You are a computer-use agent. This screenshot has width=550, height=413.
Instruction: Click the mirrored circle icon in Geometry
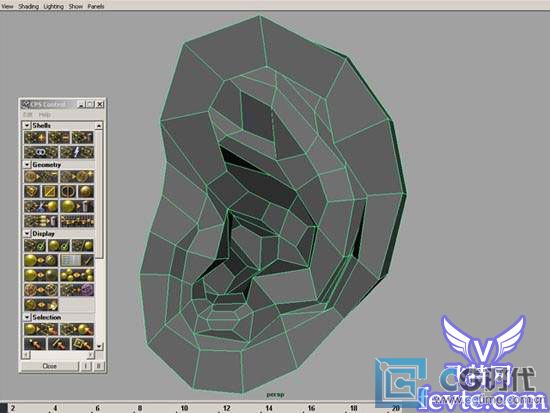coord(68,192)
